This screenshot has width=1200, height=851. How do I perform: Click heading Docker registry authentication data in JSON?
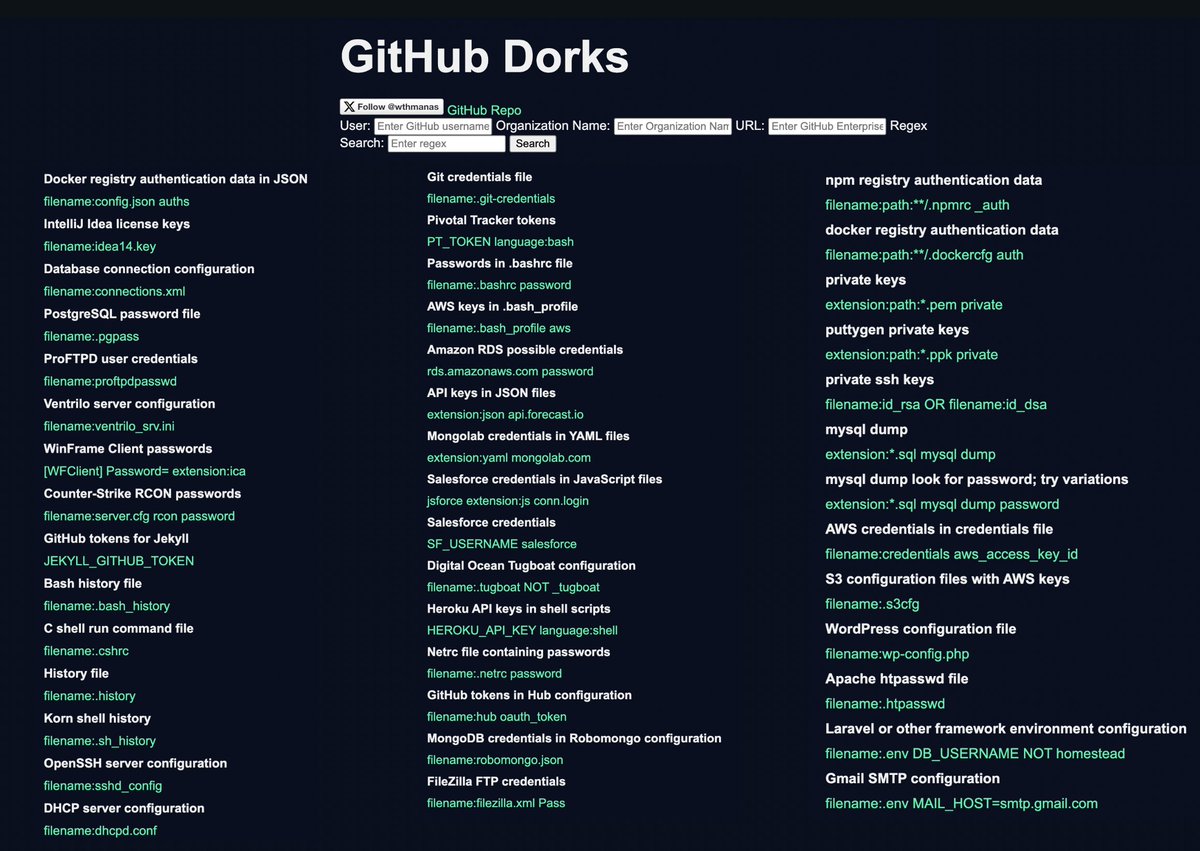click(176, 179)
